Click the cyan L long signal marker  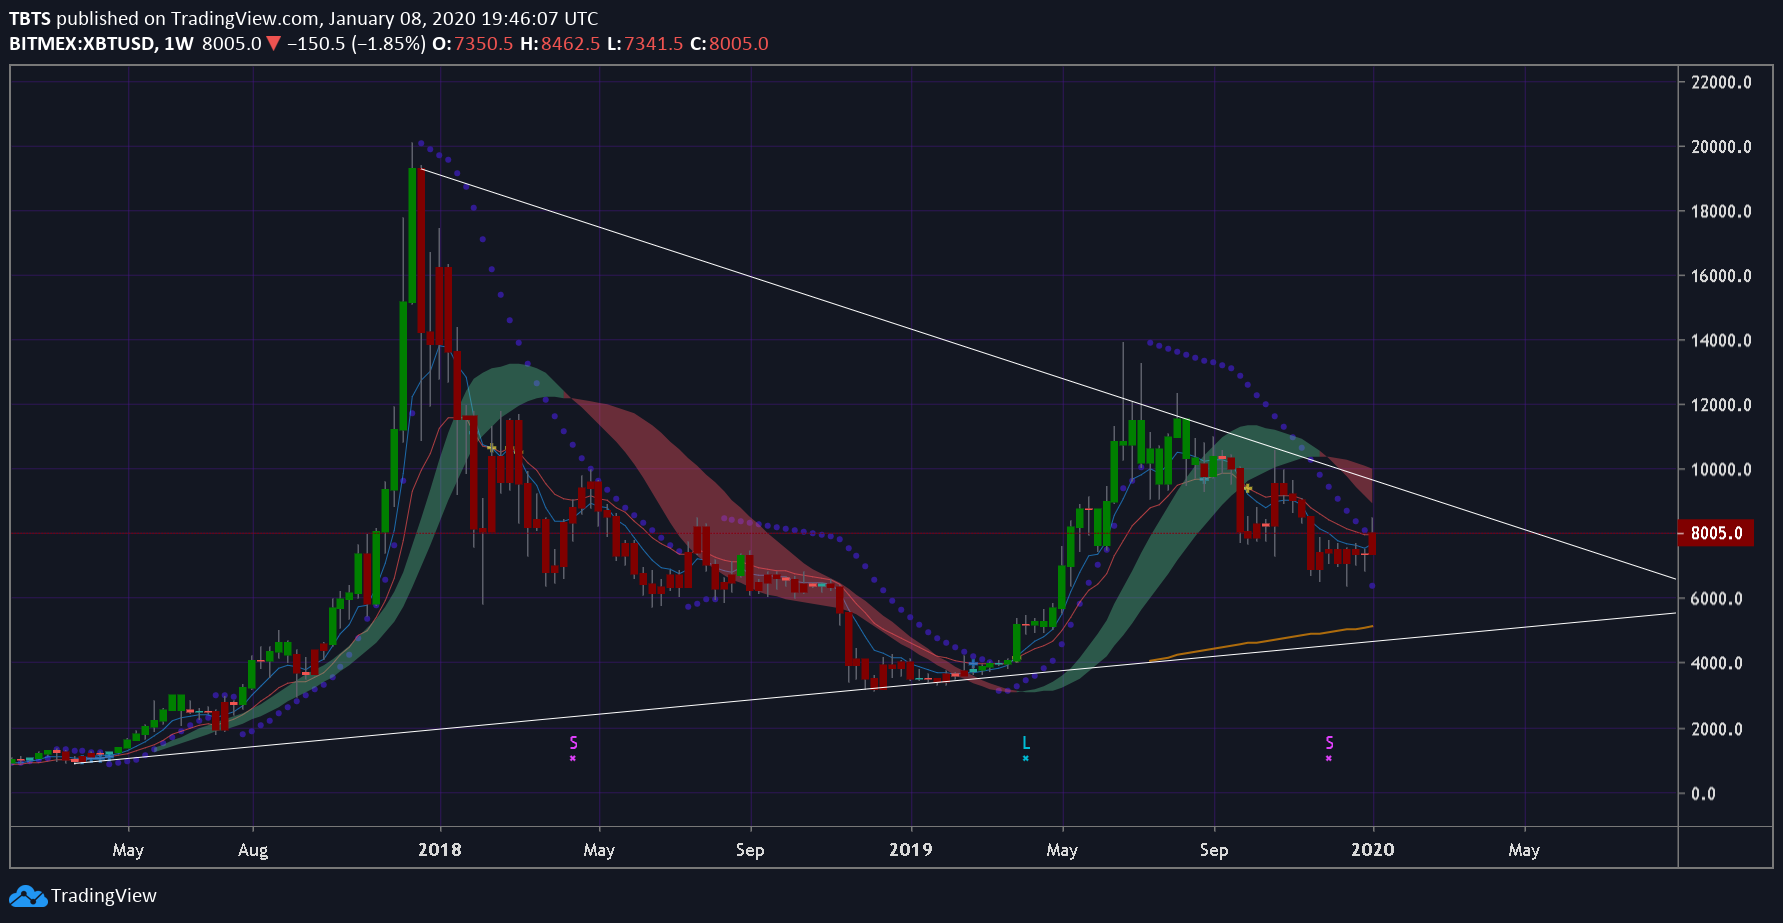(1026, 743)
